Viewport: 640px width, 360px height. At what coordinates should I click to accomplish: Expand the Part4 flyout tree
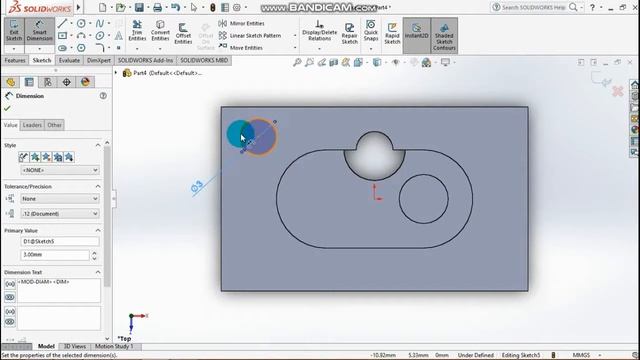116,73
